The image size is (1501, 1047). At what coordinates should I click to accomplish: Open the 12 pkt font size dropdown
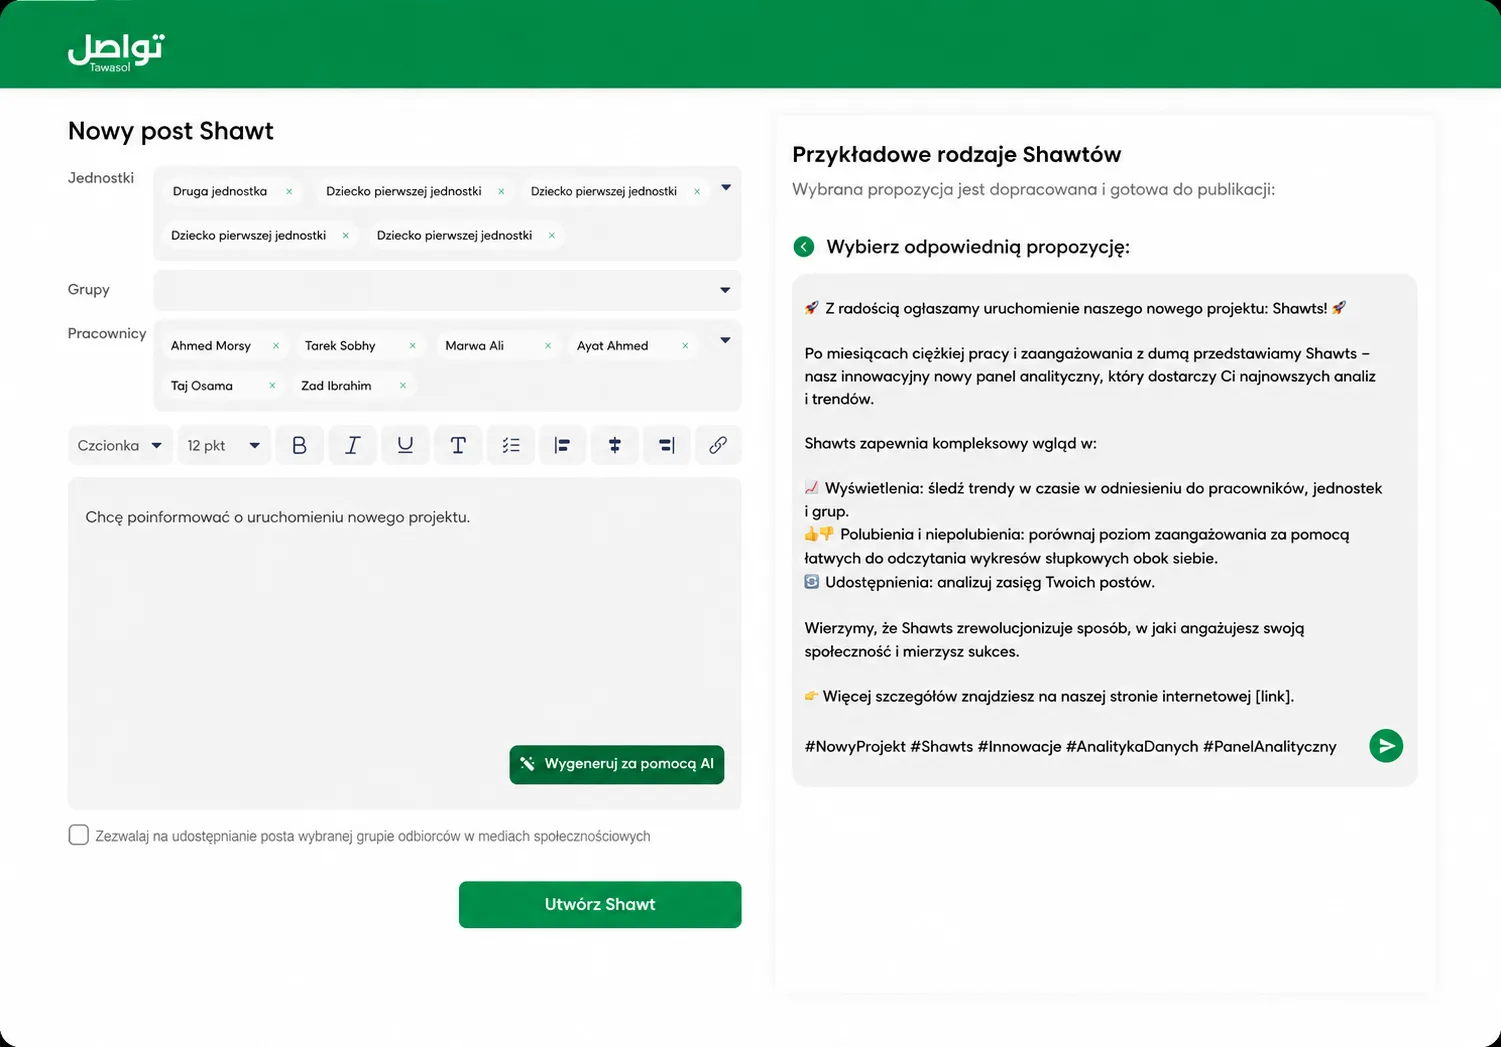(x=223, y=445)
